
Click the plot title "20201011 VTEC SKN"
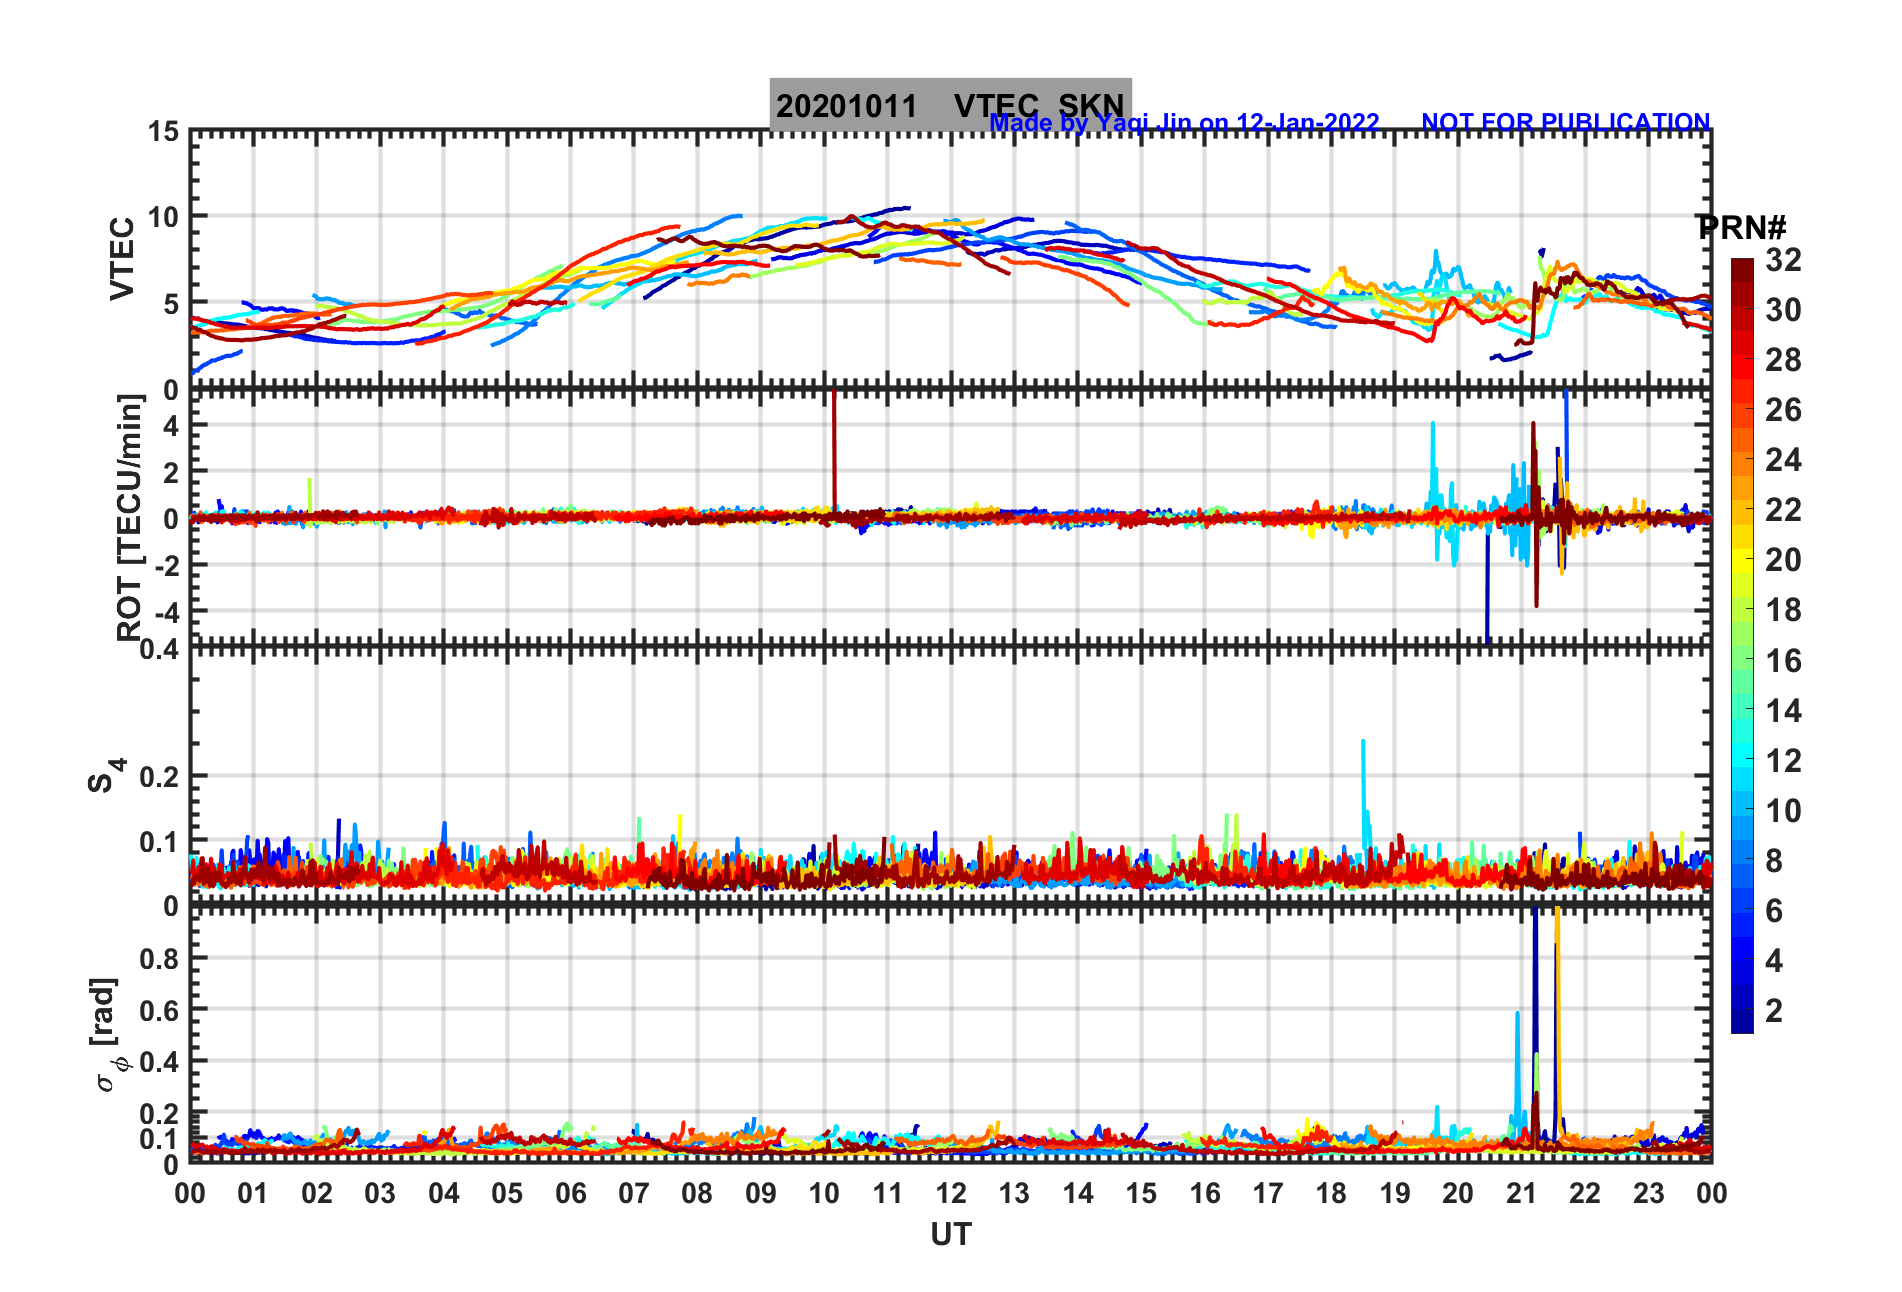pos(950,105)
